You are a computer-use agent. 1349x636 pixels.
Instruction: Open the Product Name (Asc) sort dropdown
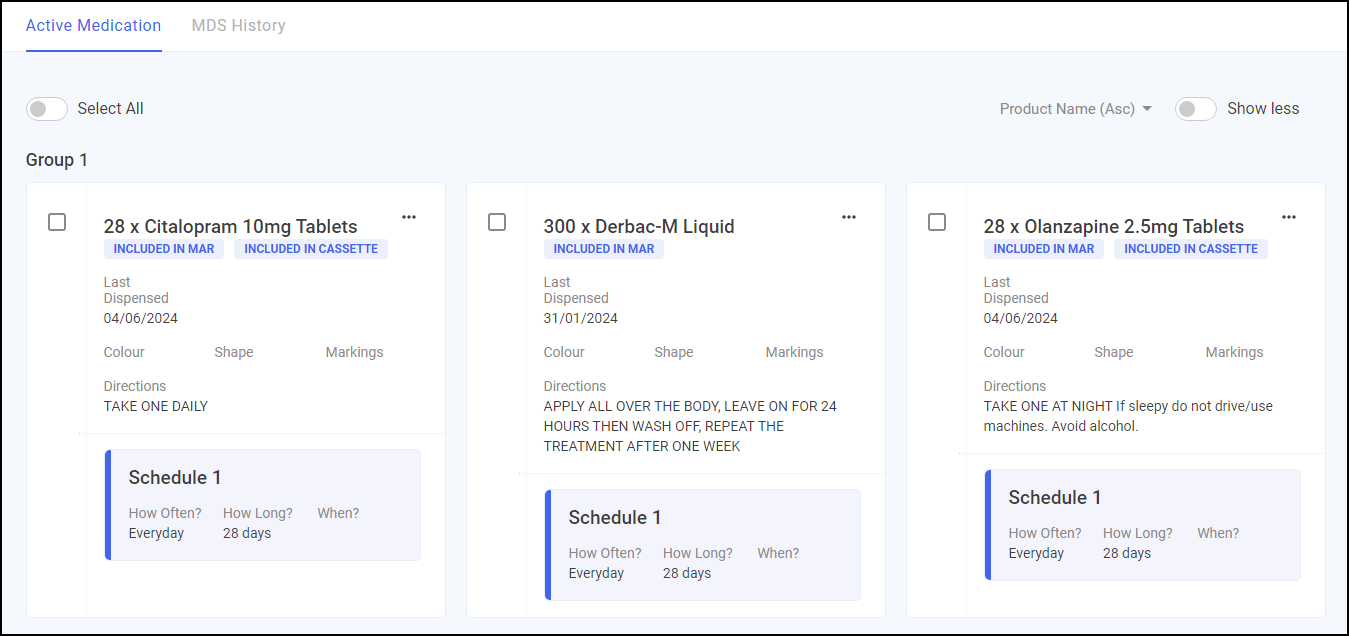tap(1076, 109)
